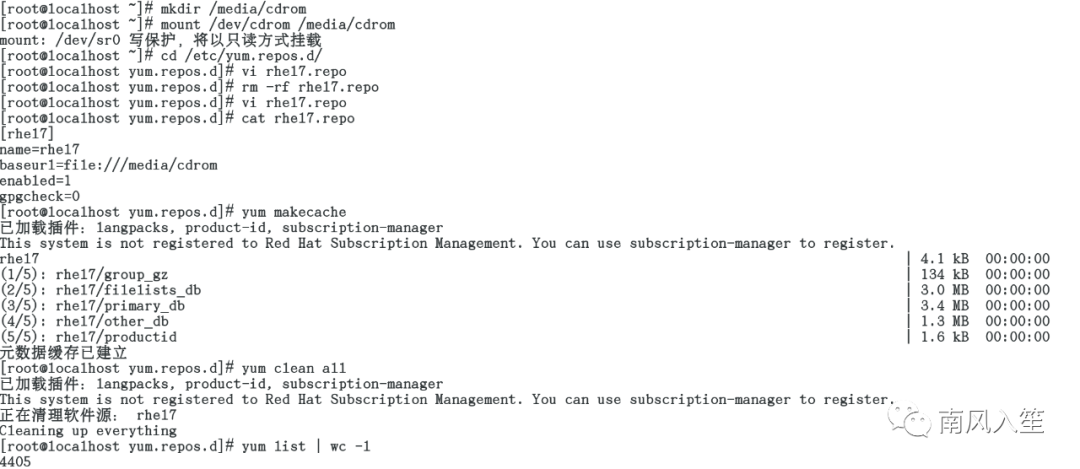Click the baseurl=file:///media/cdrom line
The image size is (1080, 469).
[109, 165]
